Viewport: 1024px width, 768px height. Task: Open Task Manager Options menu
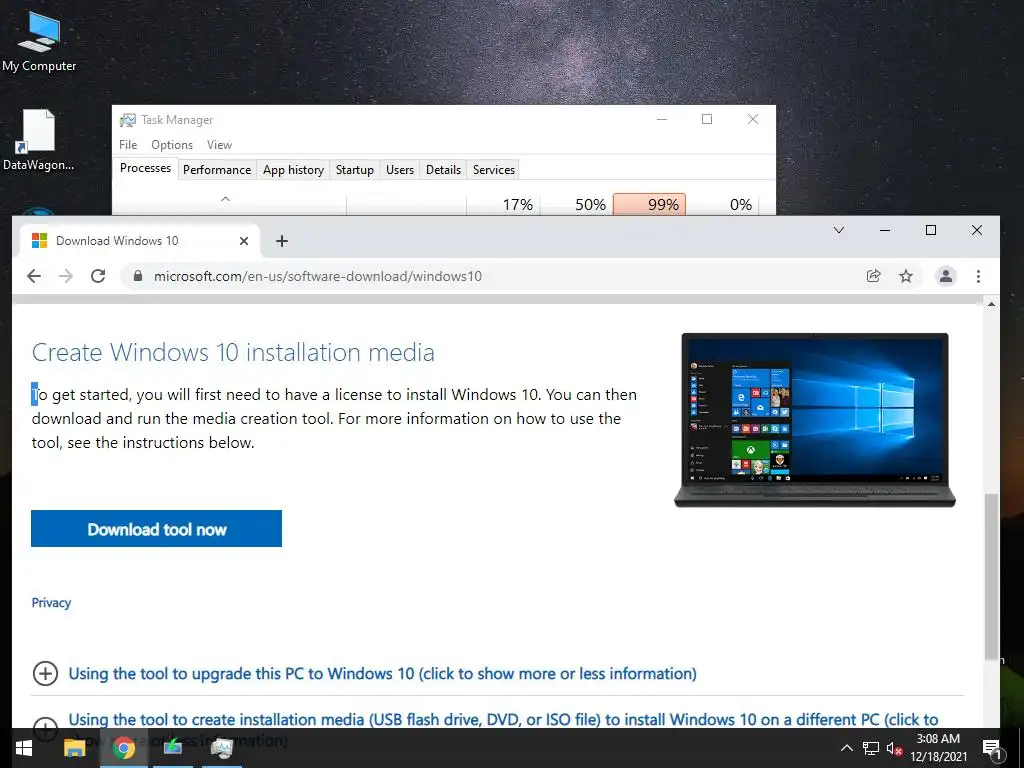172,145
